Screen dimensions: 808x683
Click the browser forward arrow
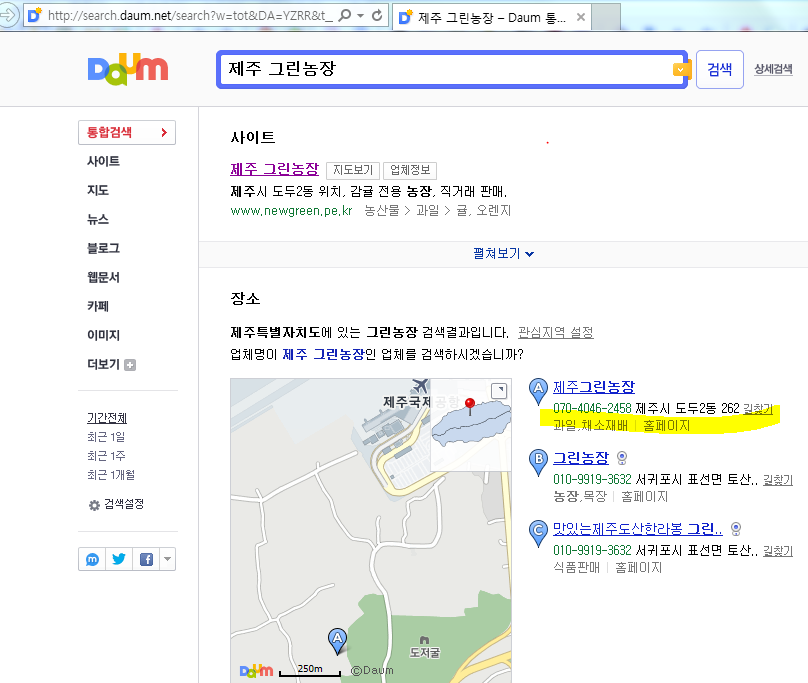coord(7,15)
